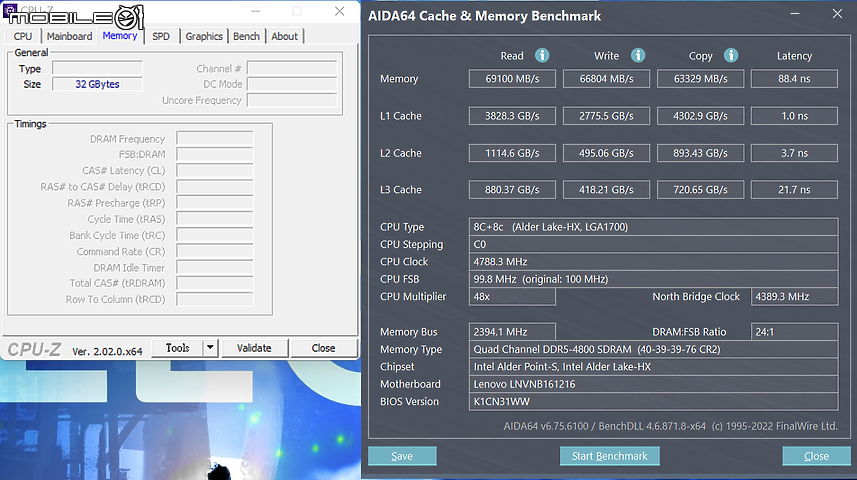Click the empty Command Rate (CR) field
857x480 pixels.
[x=215, y=251]
